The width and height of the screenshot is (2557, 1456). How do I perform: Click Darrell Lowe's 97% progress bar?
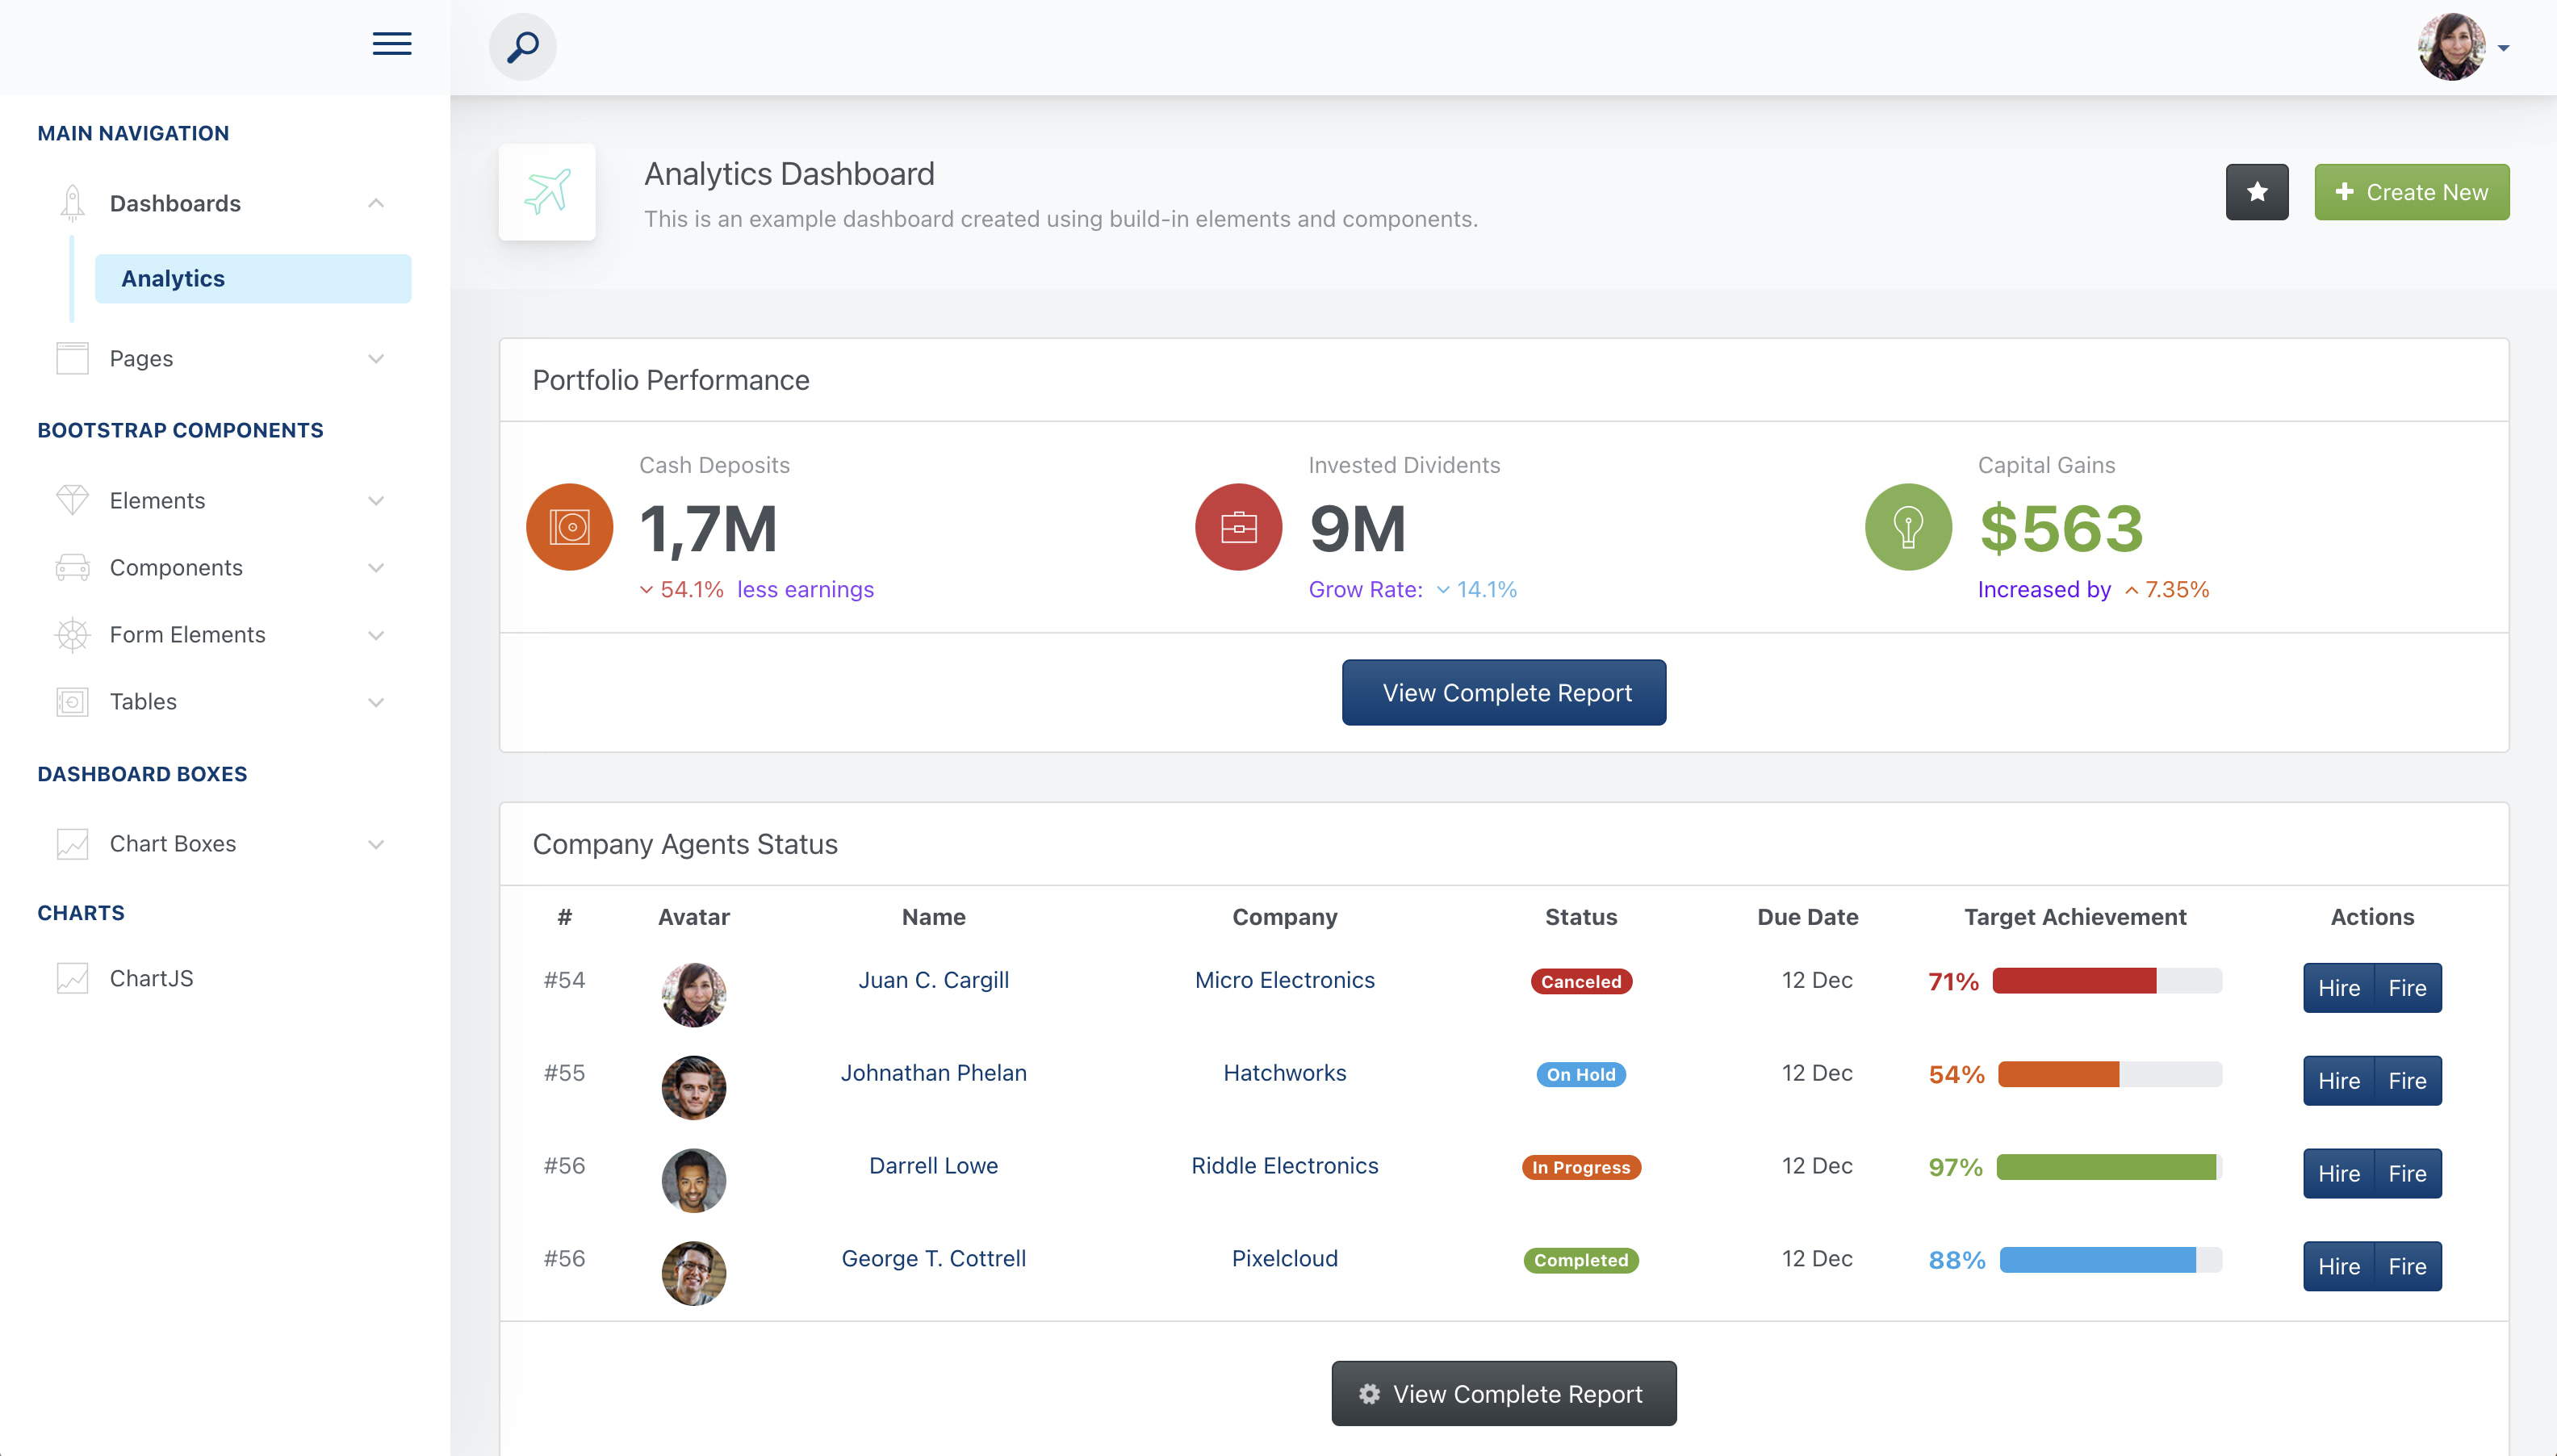click(2104, 1166)
